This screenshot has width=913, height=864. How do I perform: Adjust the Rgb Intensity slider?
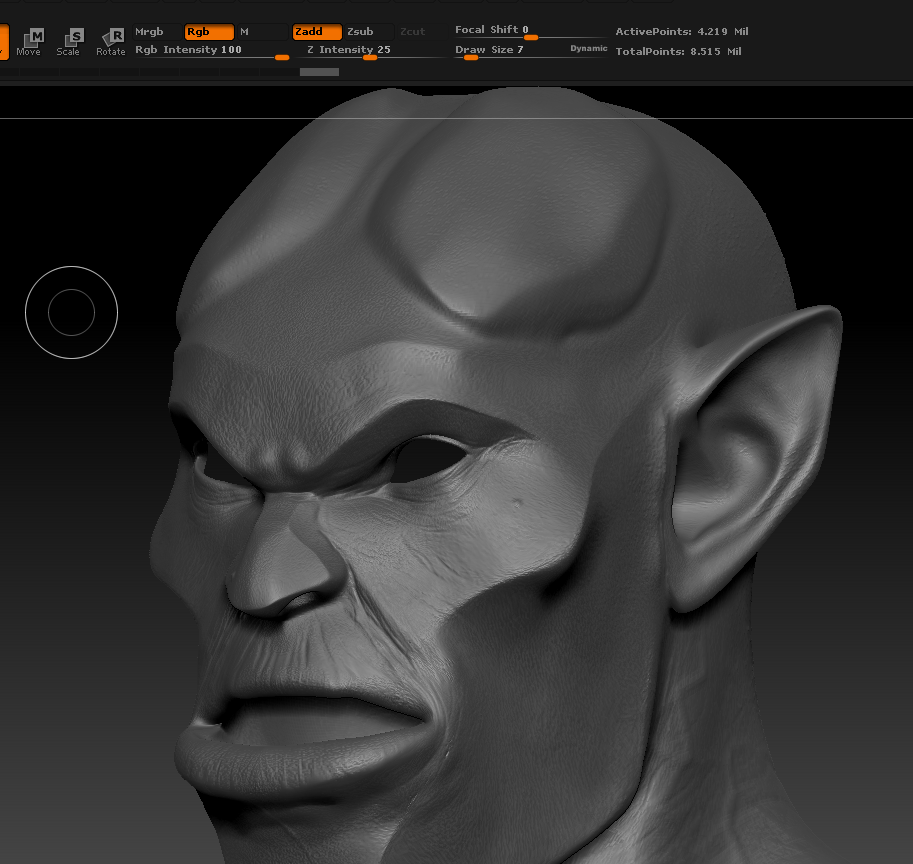click(211, 51)
